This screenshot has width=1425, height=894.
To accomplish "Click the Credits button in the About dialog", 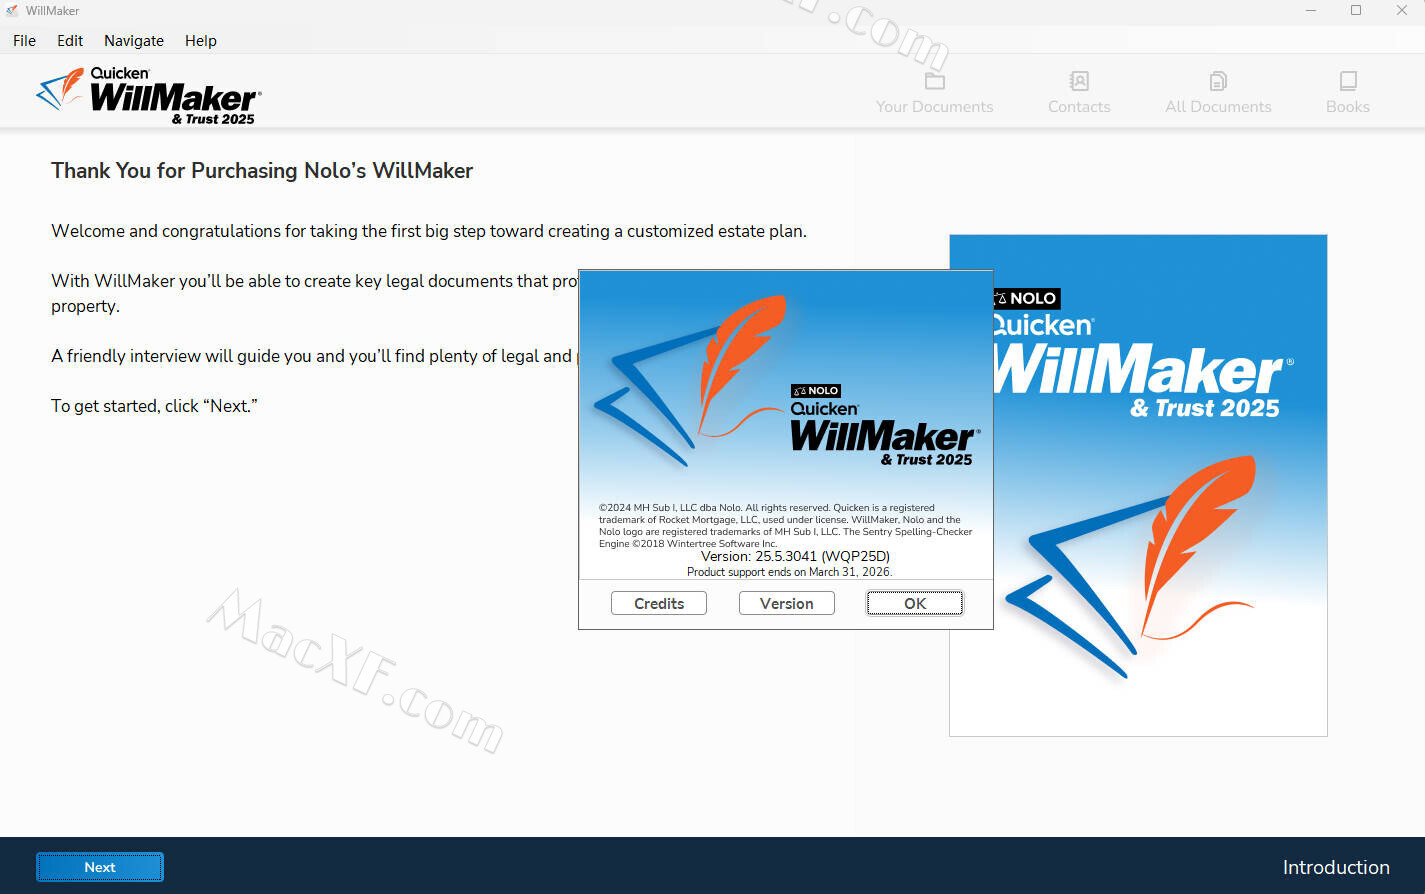I will point(659,603).
